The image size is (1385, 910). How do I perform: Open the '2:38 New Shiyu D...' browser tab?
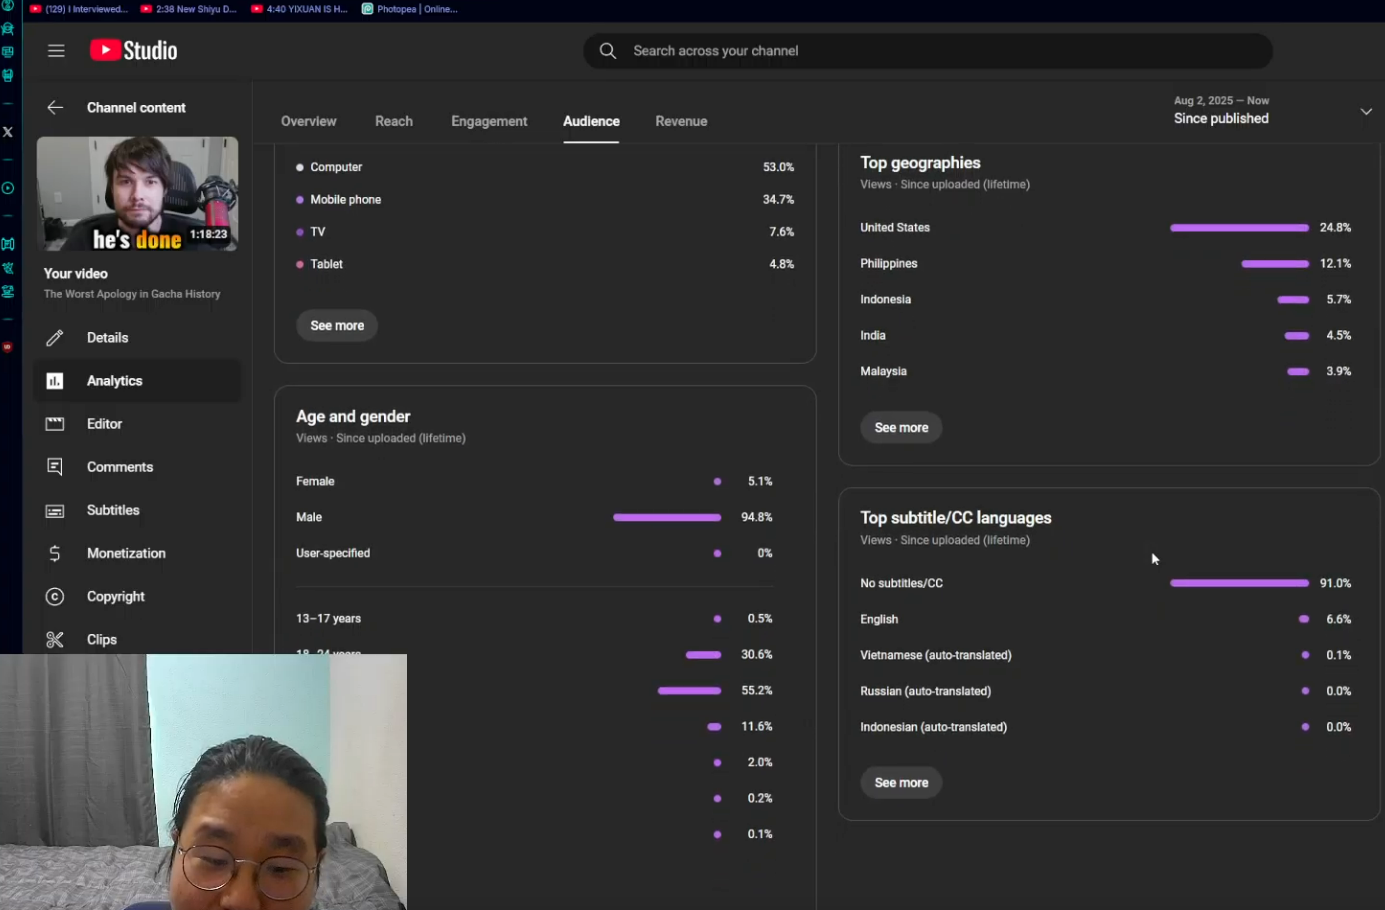coord(189,9)
